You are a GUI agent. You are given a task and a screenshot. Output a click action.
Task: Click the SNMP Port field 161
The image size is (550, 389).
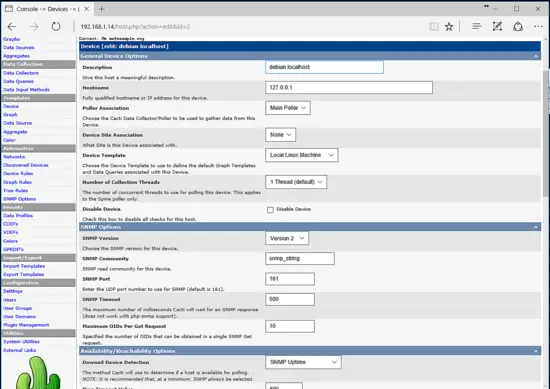point(290,279)
